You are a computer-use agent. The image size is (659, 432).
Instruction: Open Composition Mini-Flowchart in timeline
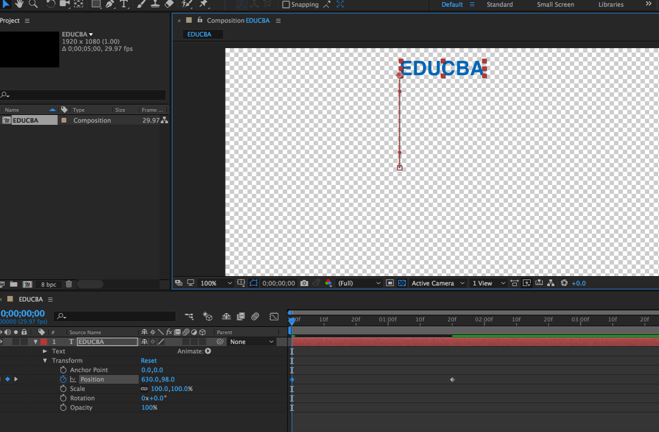[x=189, y=316]
